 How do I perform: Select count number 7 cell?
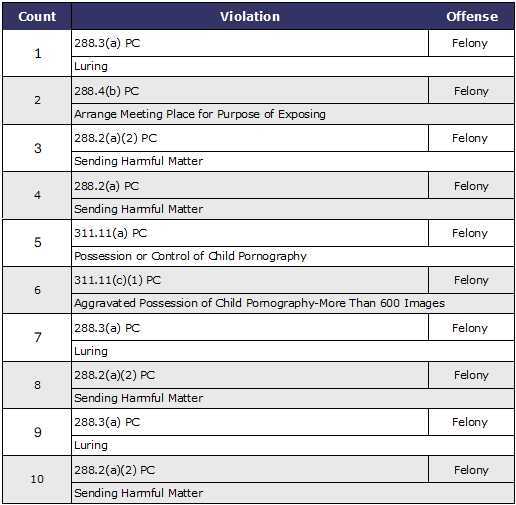click(37, 338)
